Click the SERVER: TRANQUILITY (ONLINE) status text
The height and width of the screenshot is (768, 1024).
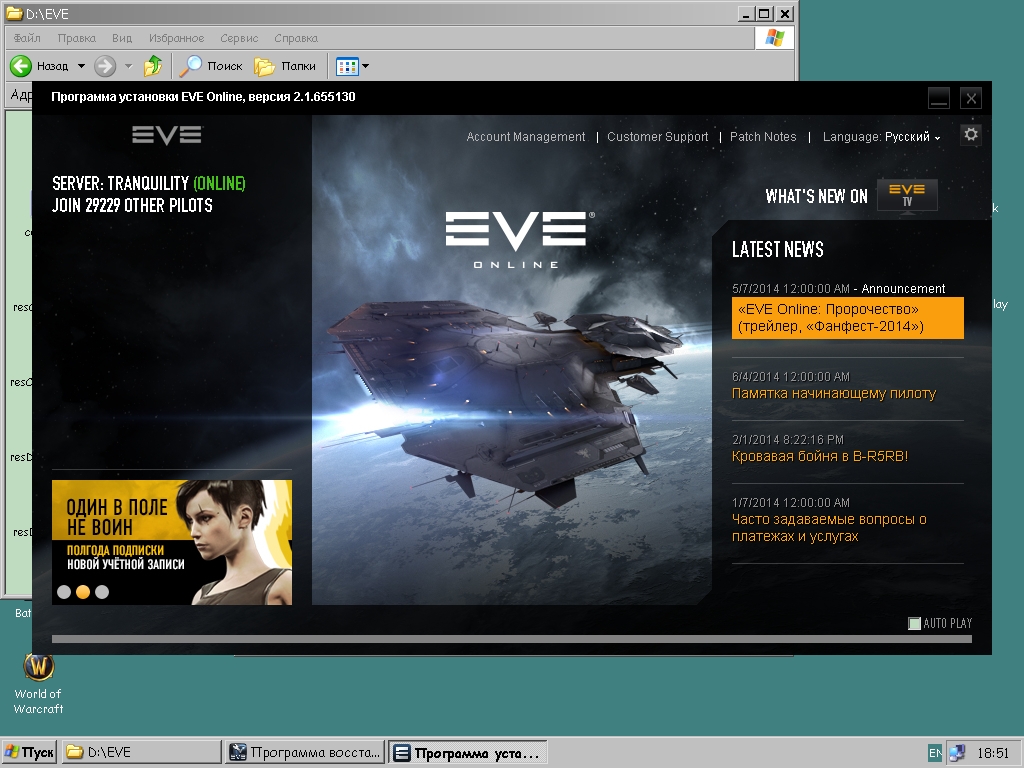tap(149, 184)
